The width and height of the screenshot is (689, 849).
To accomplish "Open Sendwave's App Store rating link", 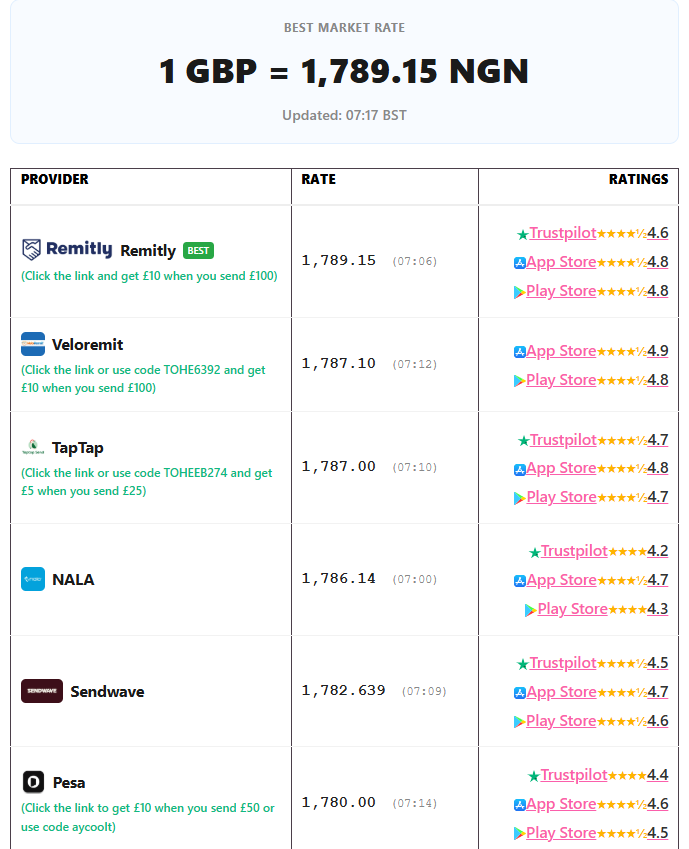I will 561,692.
